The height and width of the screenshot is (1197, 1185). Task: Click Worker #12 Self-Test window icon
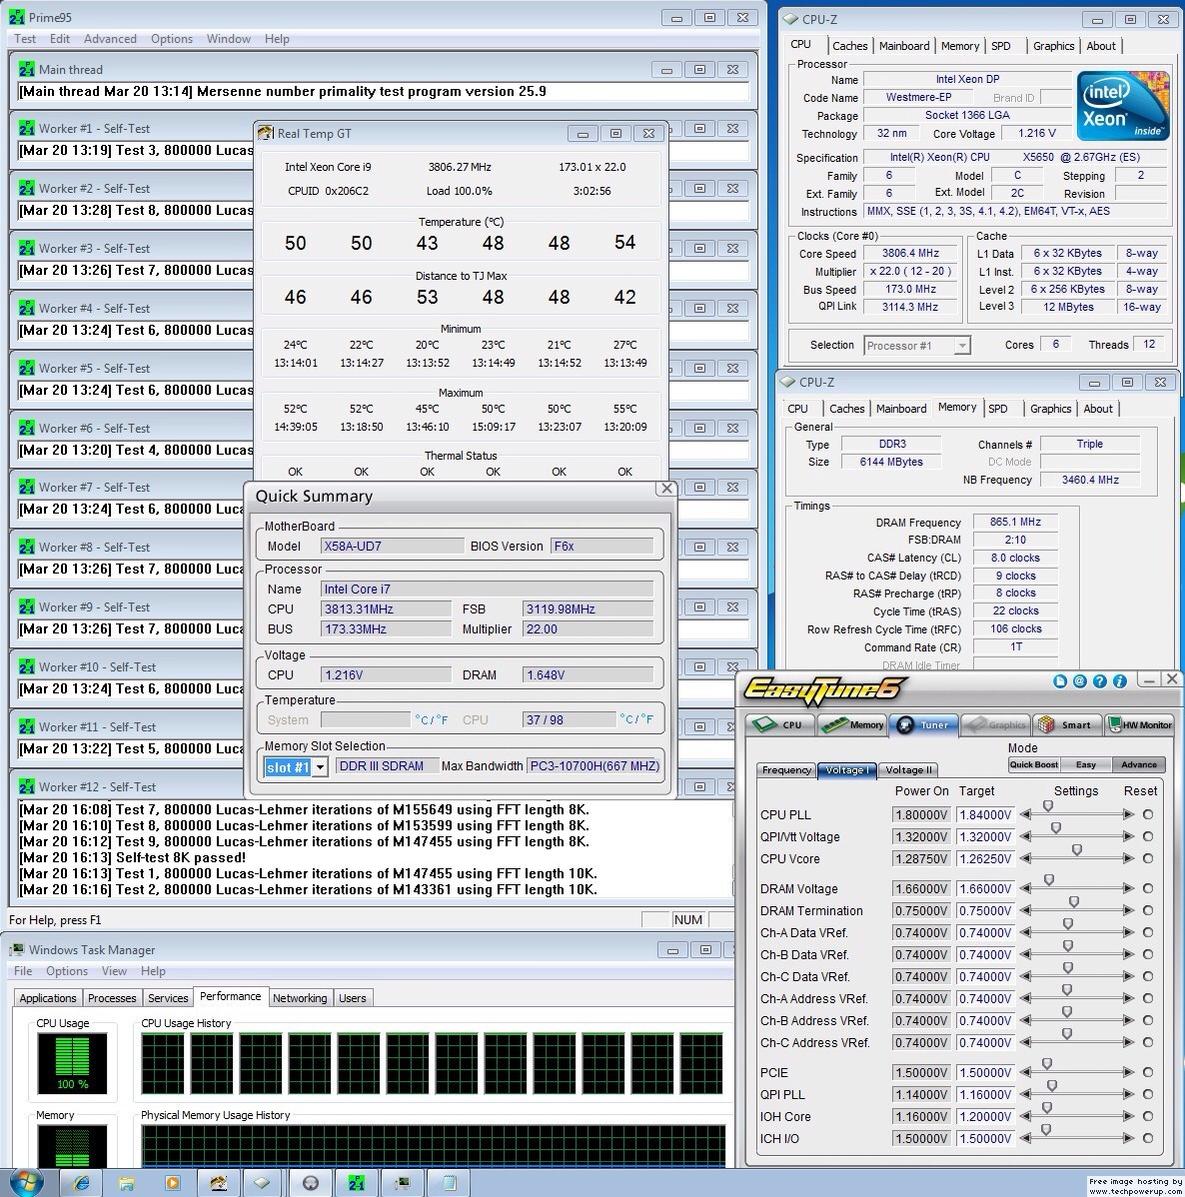tap(27, 786)
